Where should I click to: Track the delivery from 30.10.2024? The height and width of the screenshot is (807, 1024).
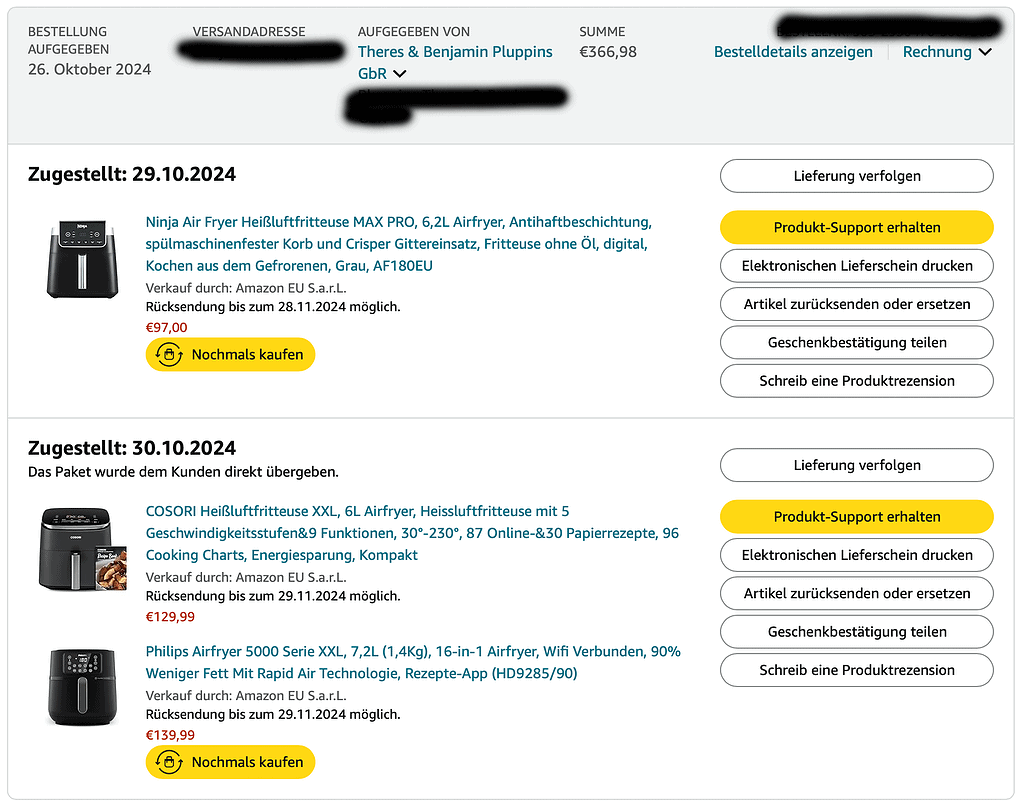pos(857,465)
